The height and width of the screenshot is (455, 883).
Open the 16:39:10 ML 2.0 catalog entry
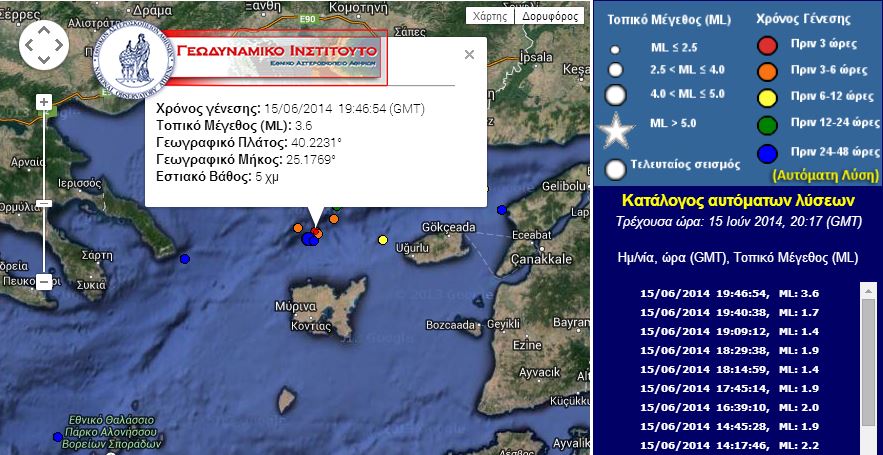tap(729, 407)
